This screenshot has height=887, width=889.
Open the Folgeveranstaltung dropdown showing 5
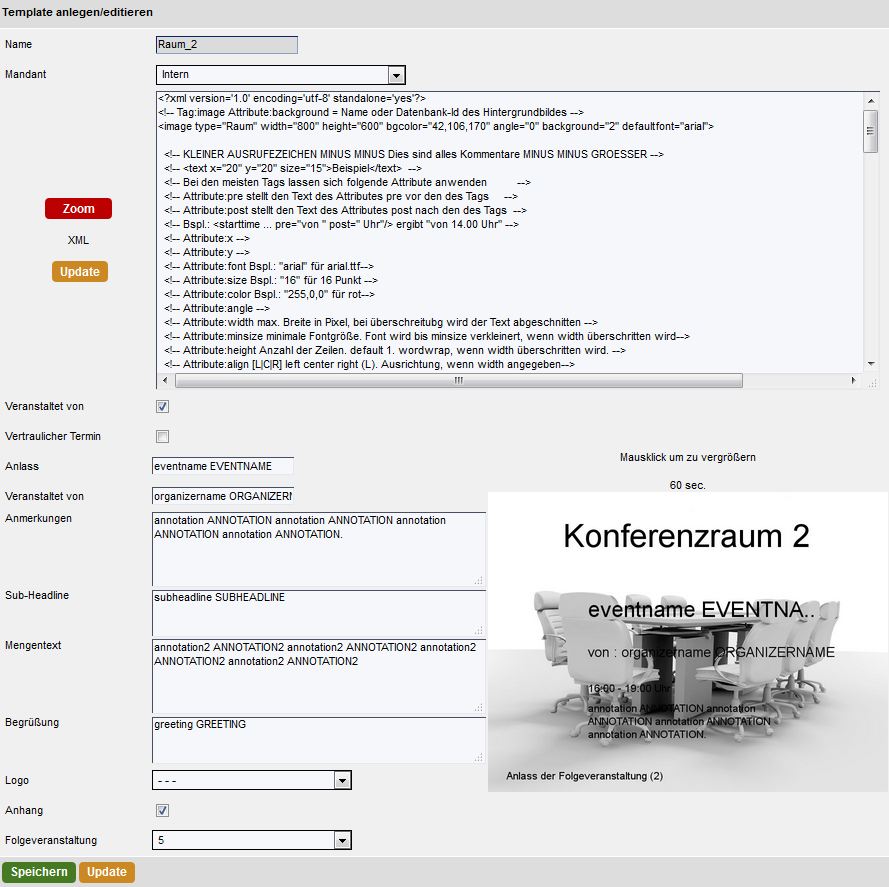tap(252, 840)
